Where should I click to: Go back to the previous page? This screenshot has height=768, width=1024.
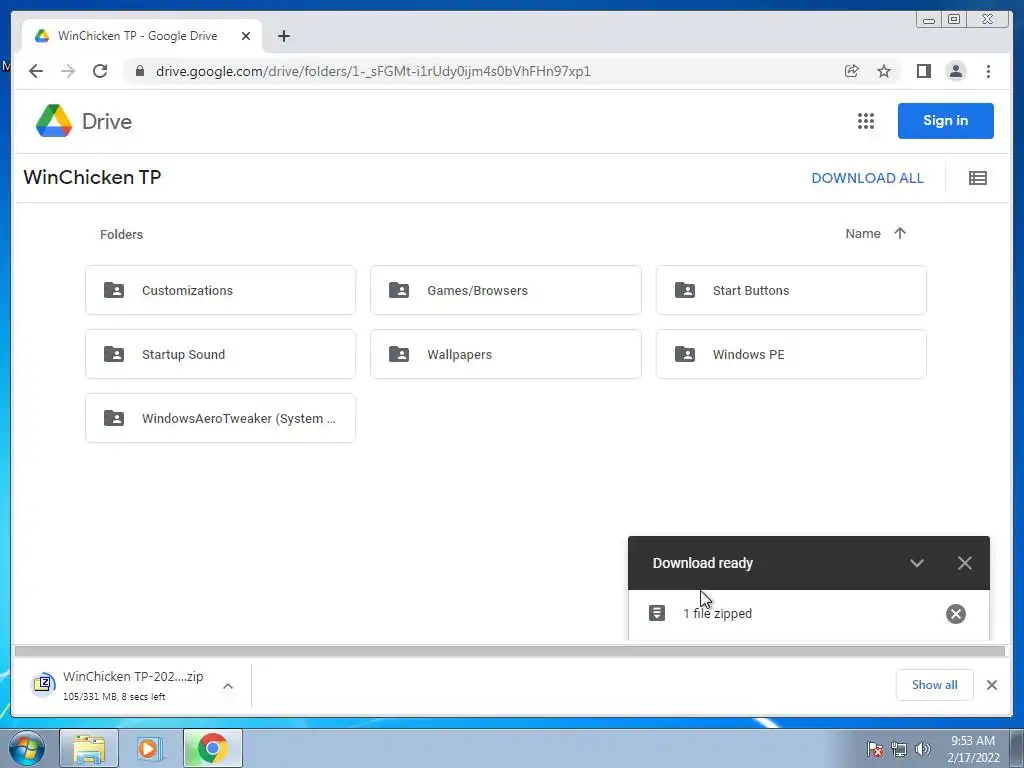click(36, 71)
